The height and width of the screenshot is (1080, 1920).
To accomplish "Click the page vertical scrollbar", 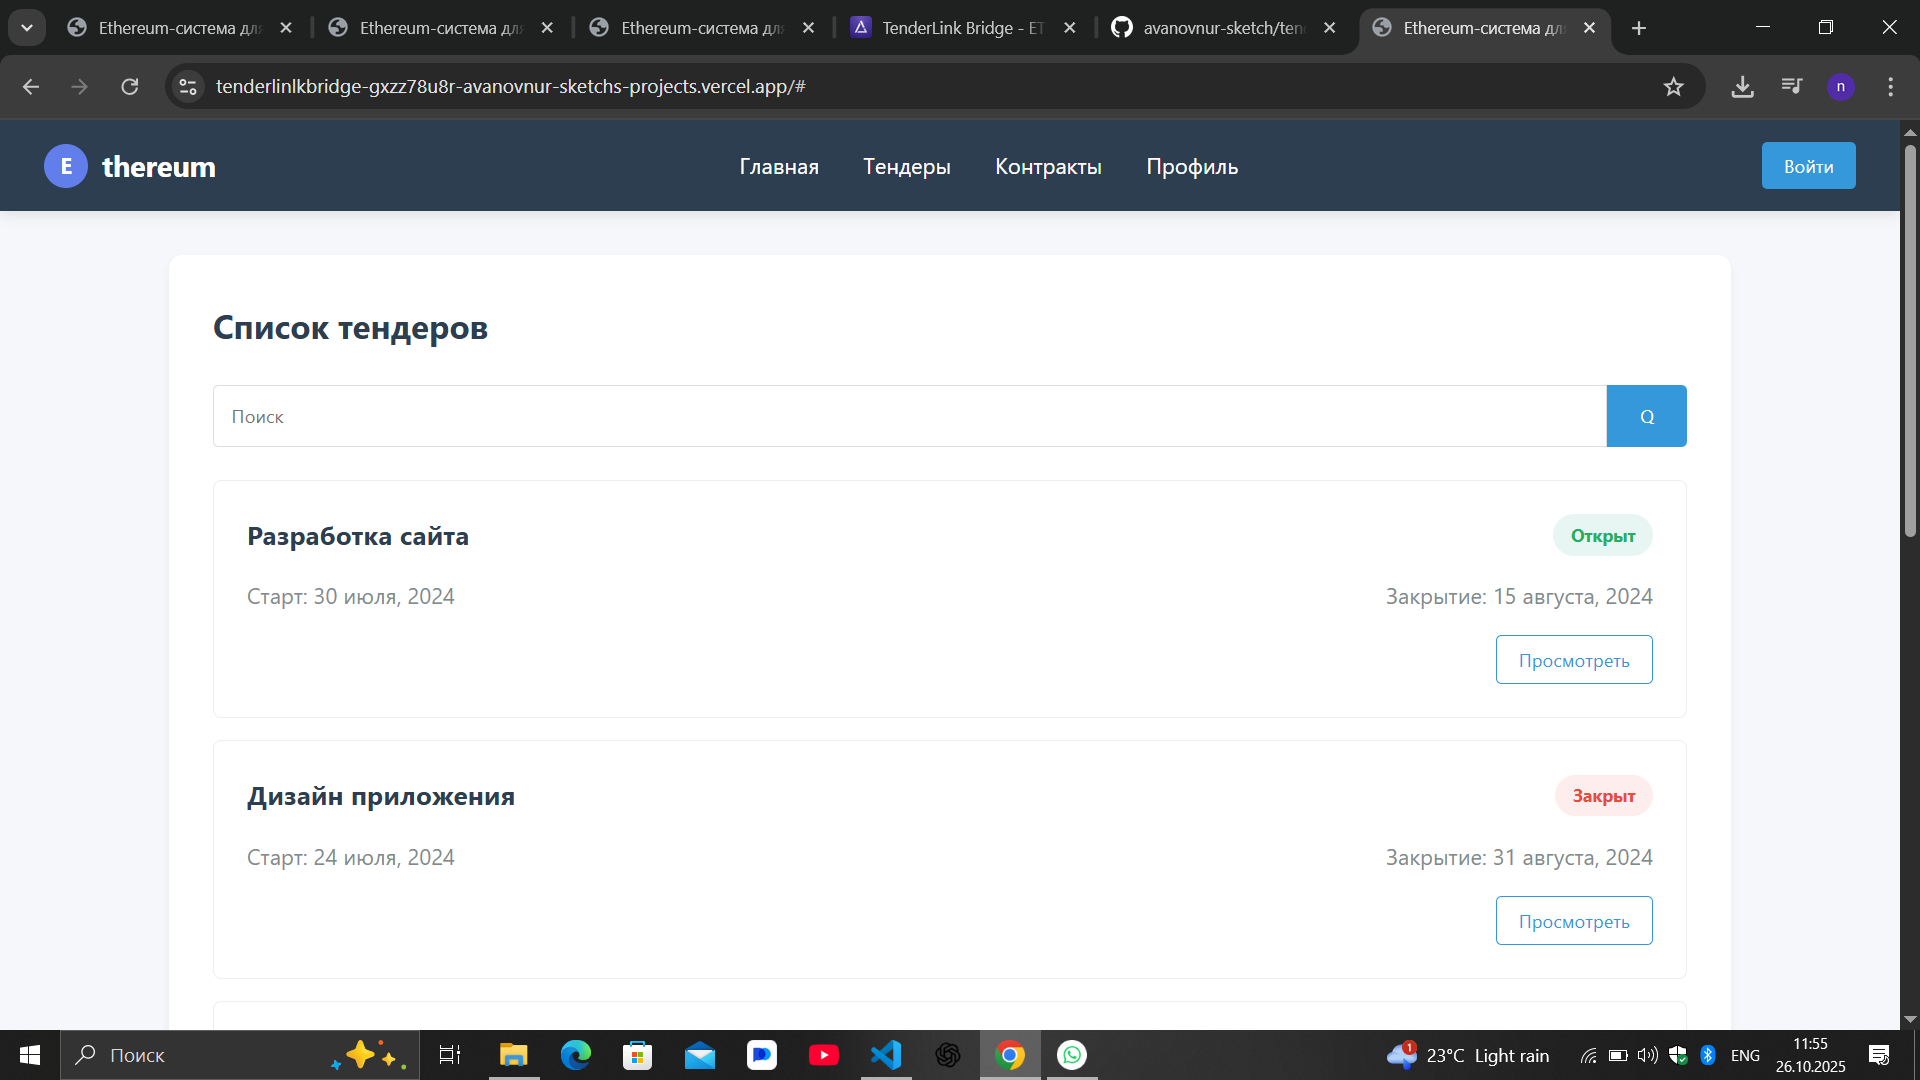I will (x=1909, y=340).
